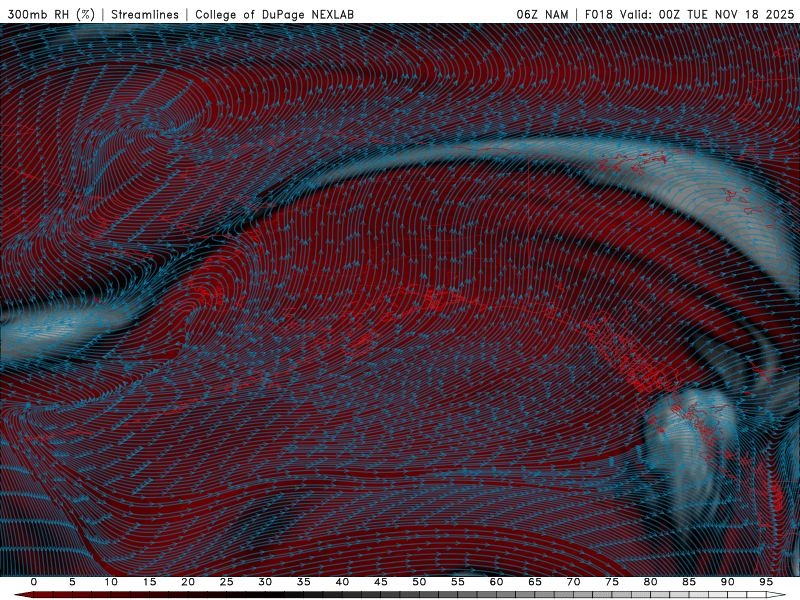Click the colorbar label "55"

pos(458,582)
